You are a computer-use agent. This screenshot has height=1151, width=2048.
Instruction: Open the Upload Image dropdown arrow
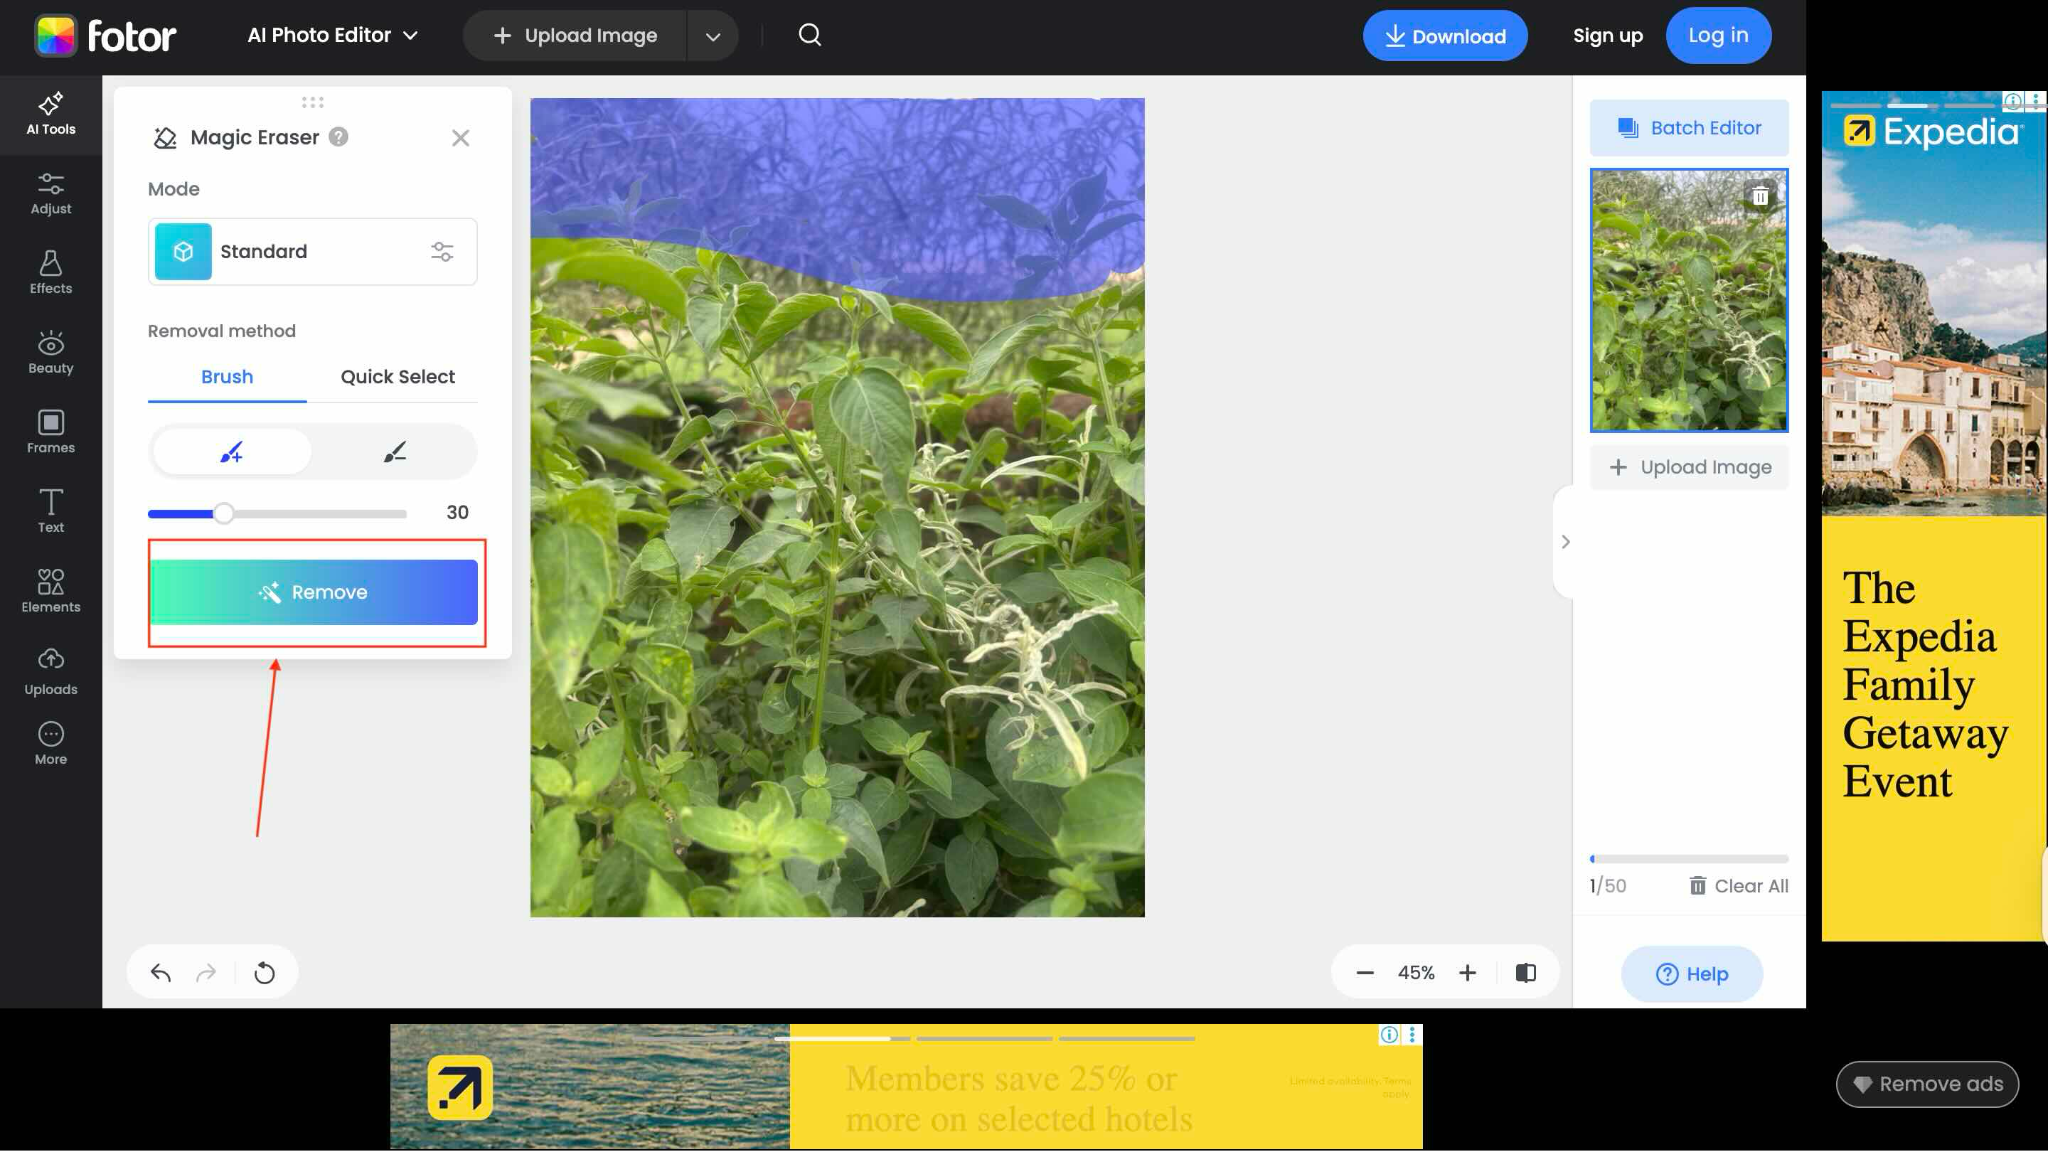pyautogui.click(x=712, y=37)
